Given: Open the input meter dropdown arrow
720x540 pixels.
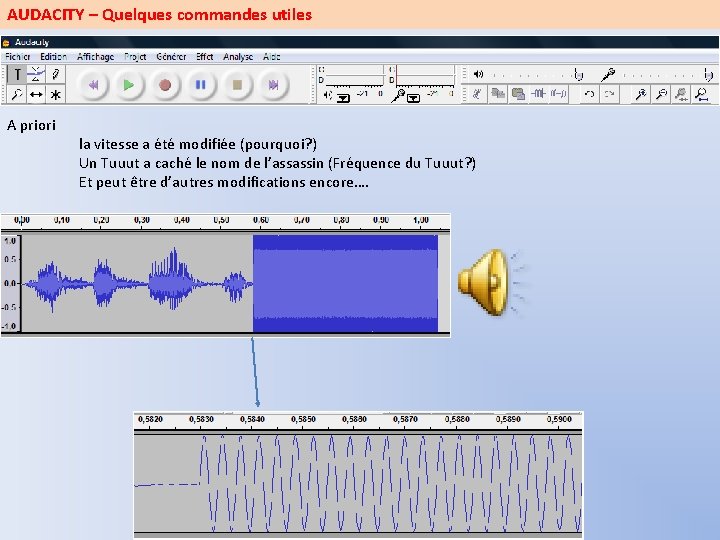Looking at the screenshot, I should point(413,98).
